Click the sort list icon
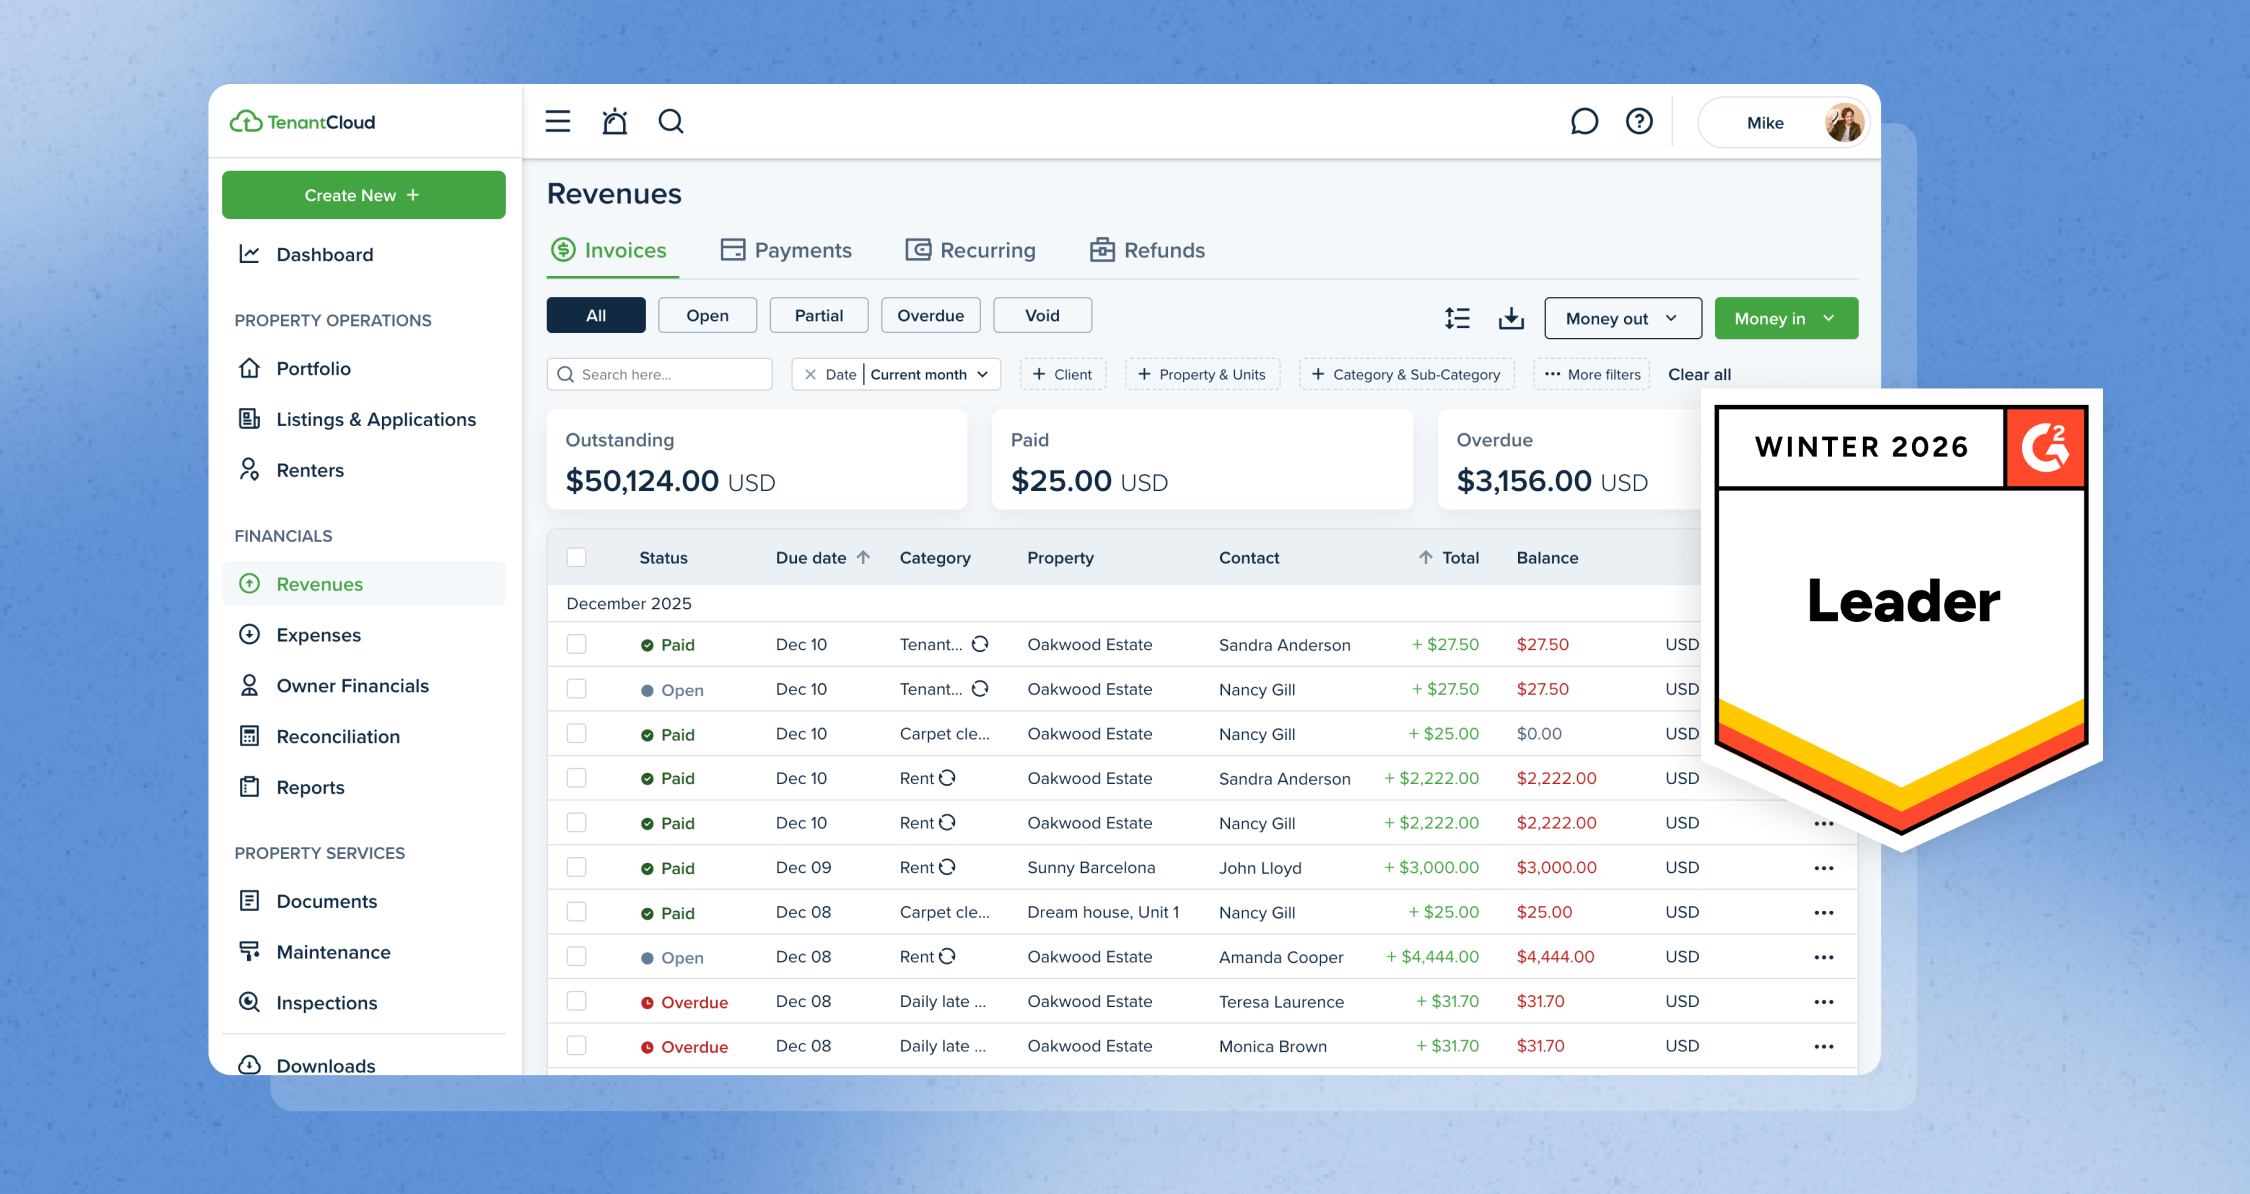Image resolution: width=2250 pixels, height=1194 pixels. click(1457, 318)
